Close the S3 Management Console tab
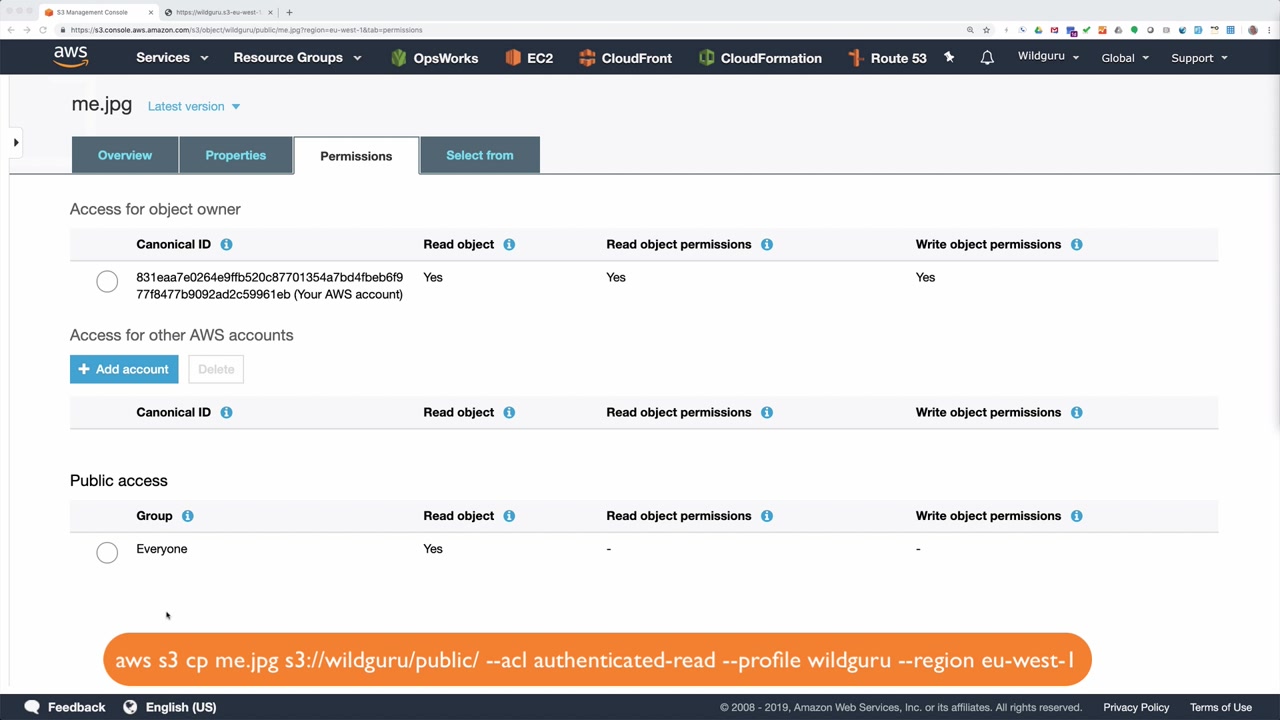The width and height of the screenshot is (1280, 720). click(151, 12)
